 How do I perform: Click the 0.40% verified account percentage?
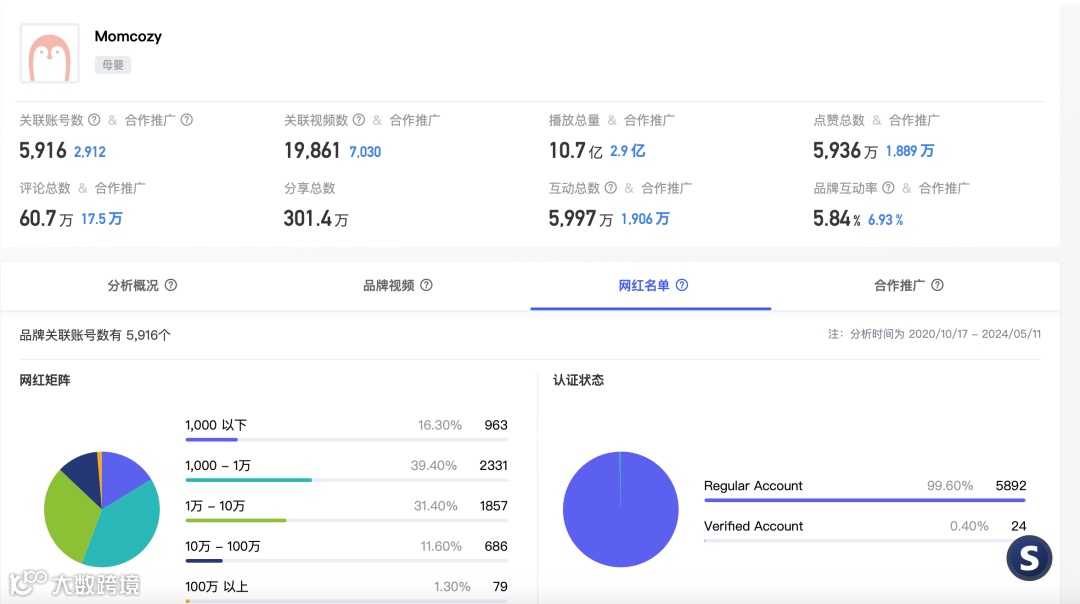coord(969,526)
